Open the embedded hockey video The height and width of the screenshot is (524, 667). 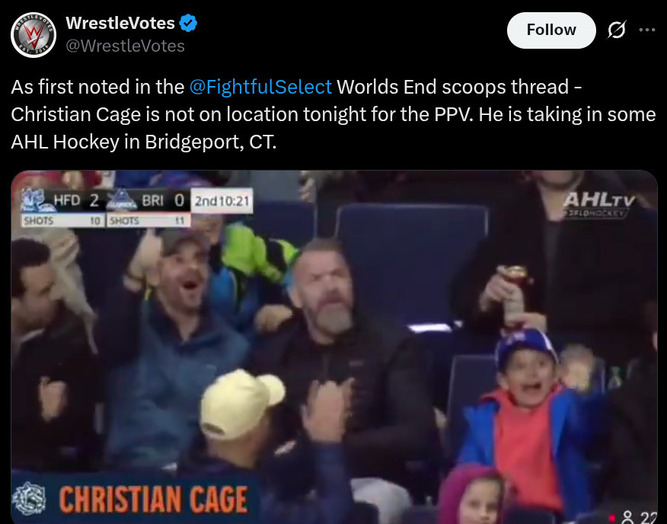pyautogui.click(x=334, y=347)
